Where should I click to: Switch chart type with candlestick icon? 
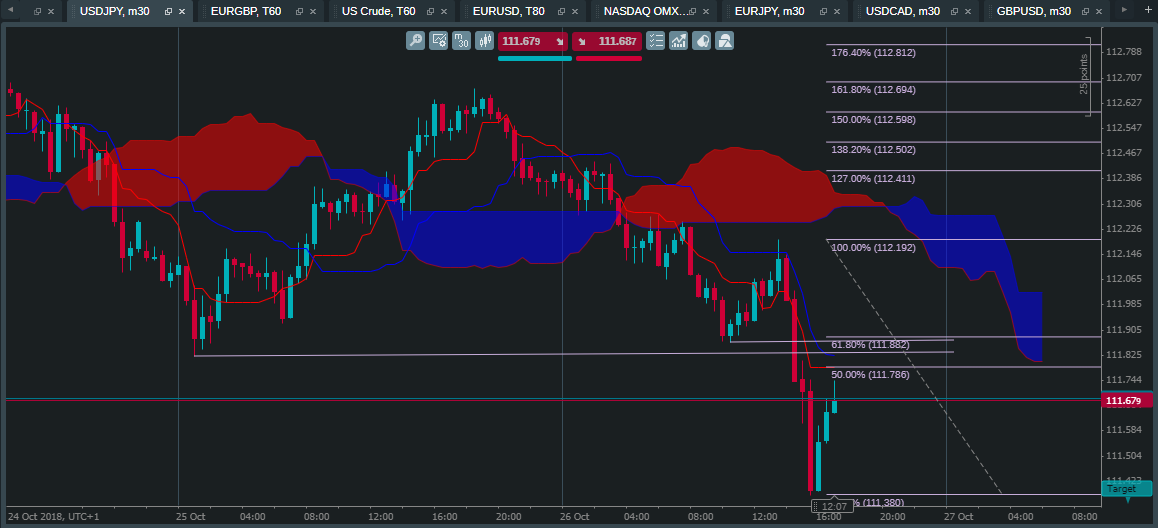tap(484, 41)
